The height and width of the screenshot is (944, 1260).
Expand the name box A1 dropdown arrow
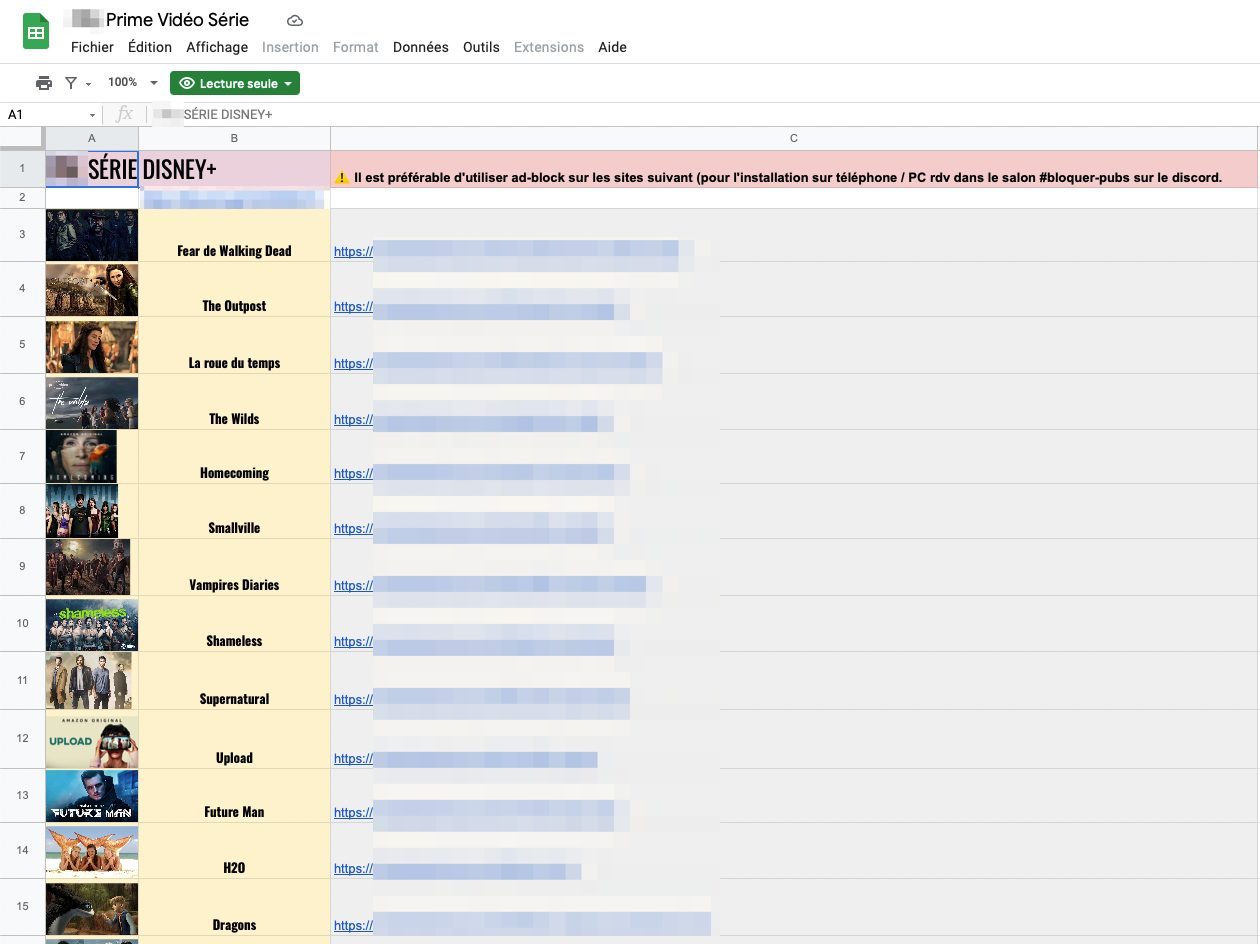(x=93, y=115)
